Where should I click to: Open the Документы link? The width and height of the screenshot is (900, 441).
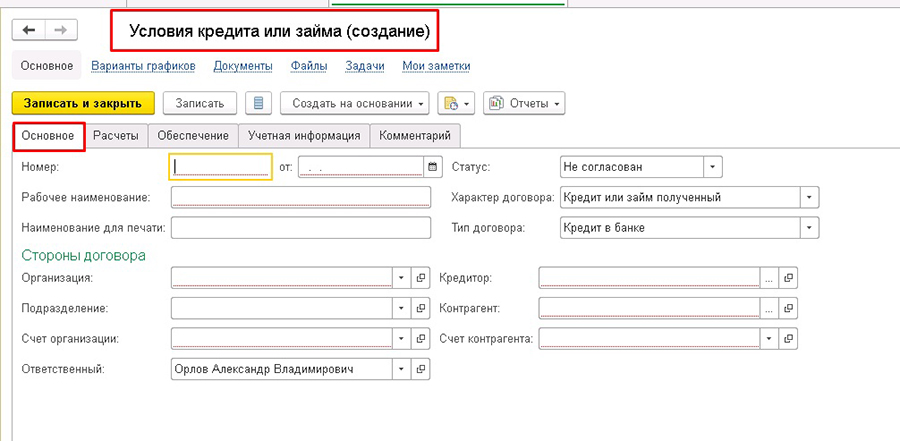[x=243, y=66]
